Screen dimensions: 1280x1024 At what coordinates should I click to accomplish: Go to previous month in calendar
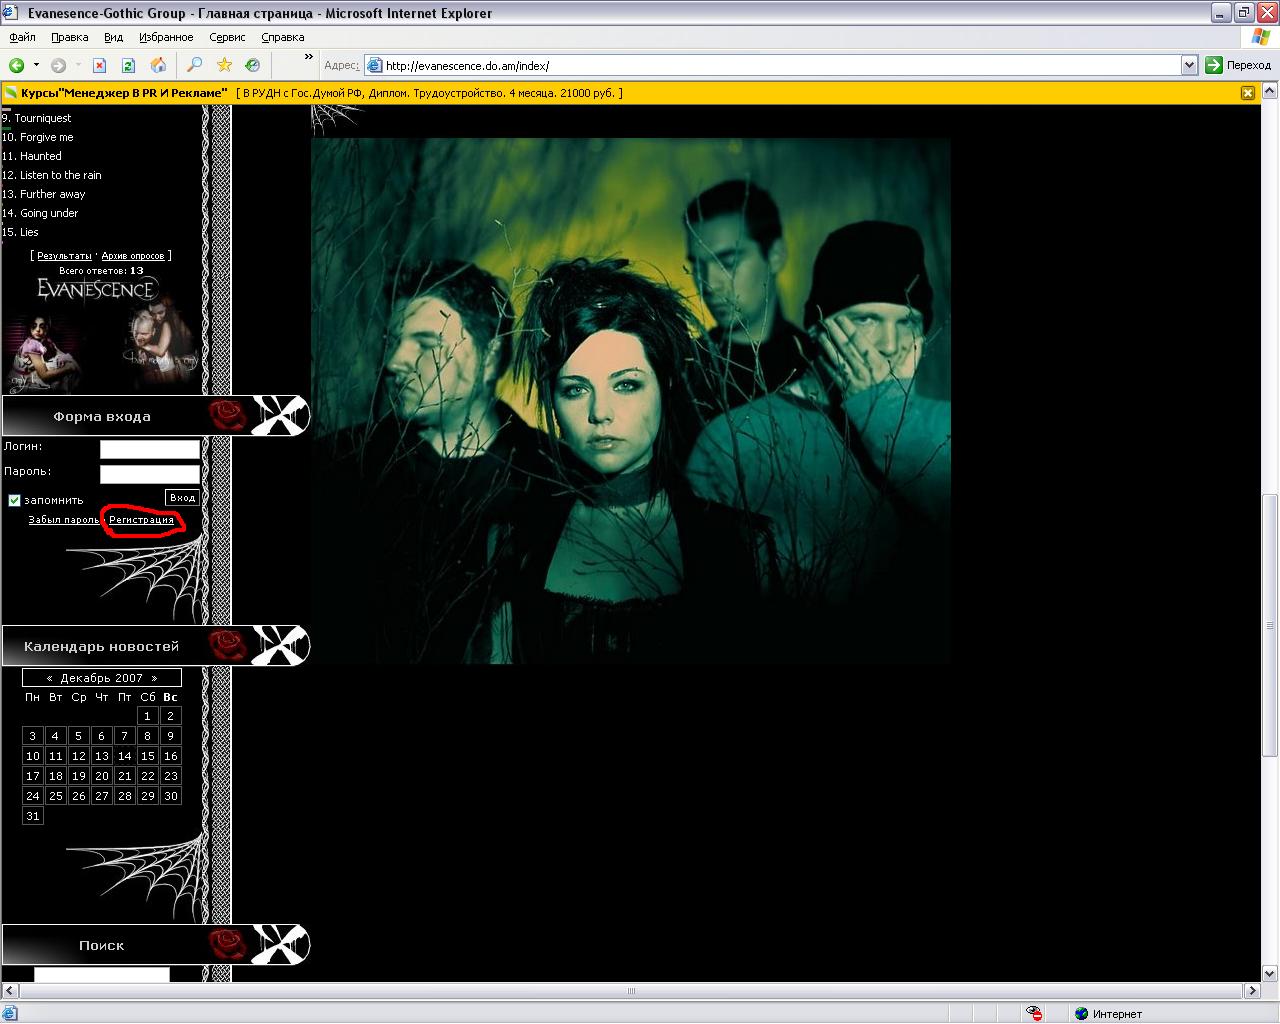click(50, 678)
